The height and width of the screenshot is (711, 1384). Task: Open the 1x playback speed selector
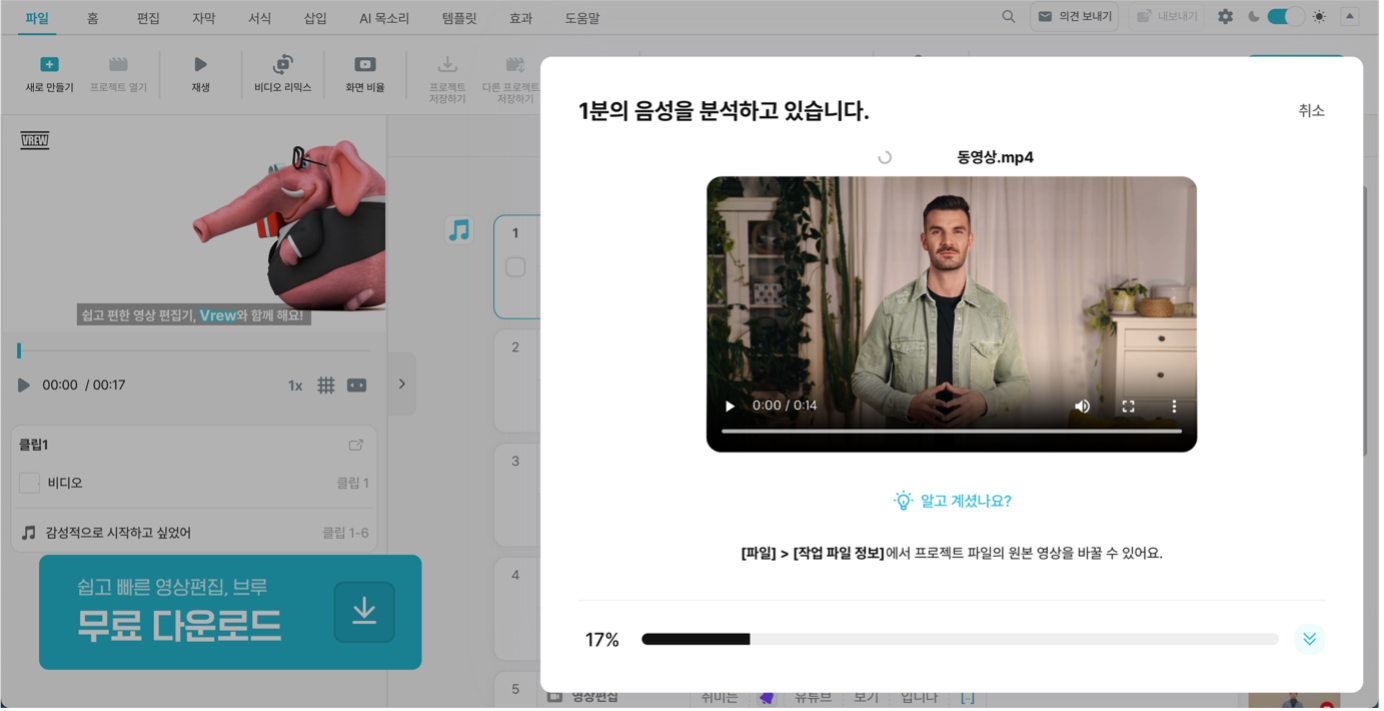295,385
